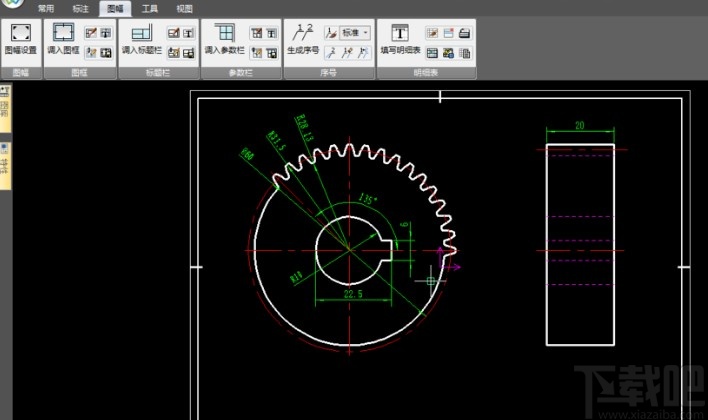Viewport: 708px width, 420px height.
Task: Open the 标准 style dropdown
Action: [x=356, y=33]
